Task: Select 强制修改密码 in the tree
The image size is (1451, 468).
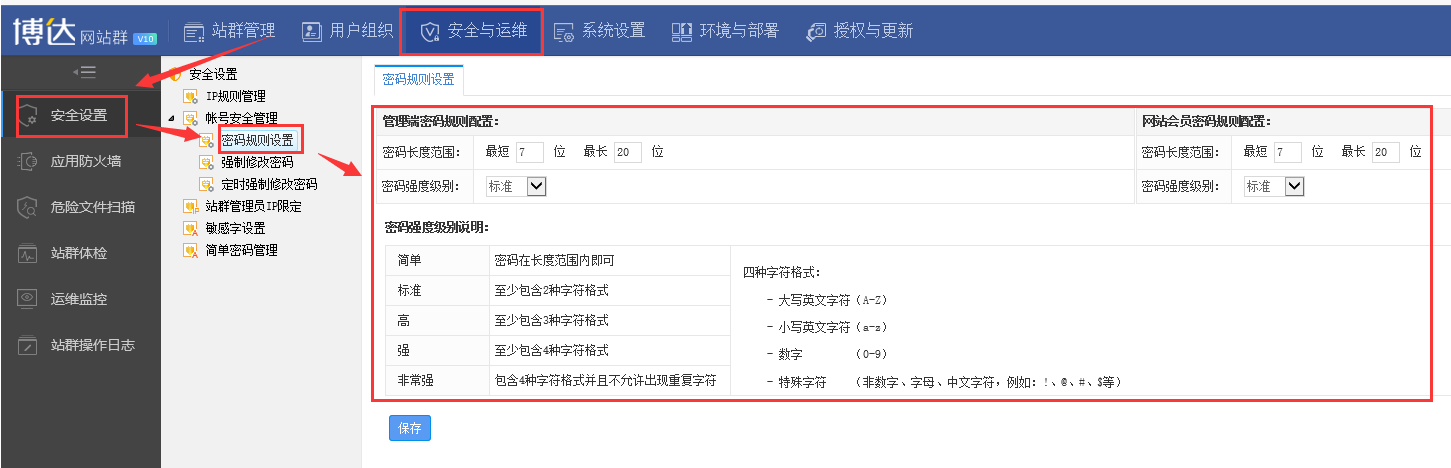Action: [x=257, y=162]
